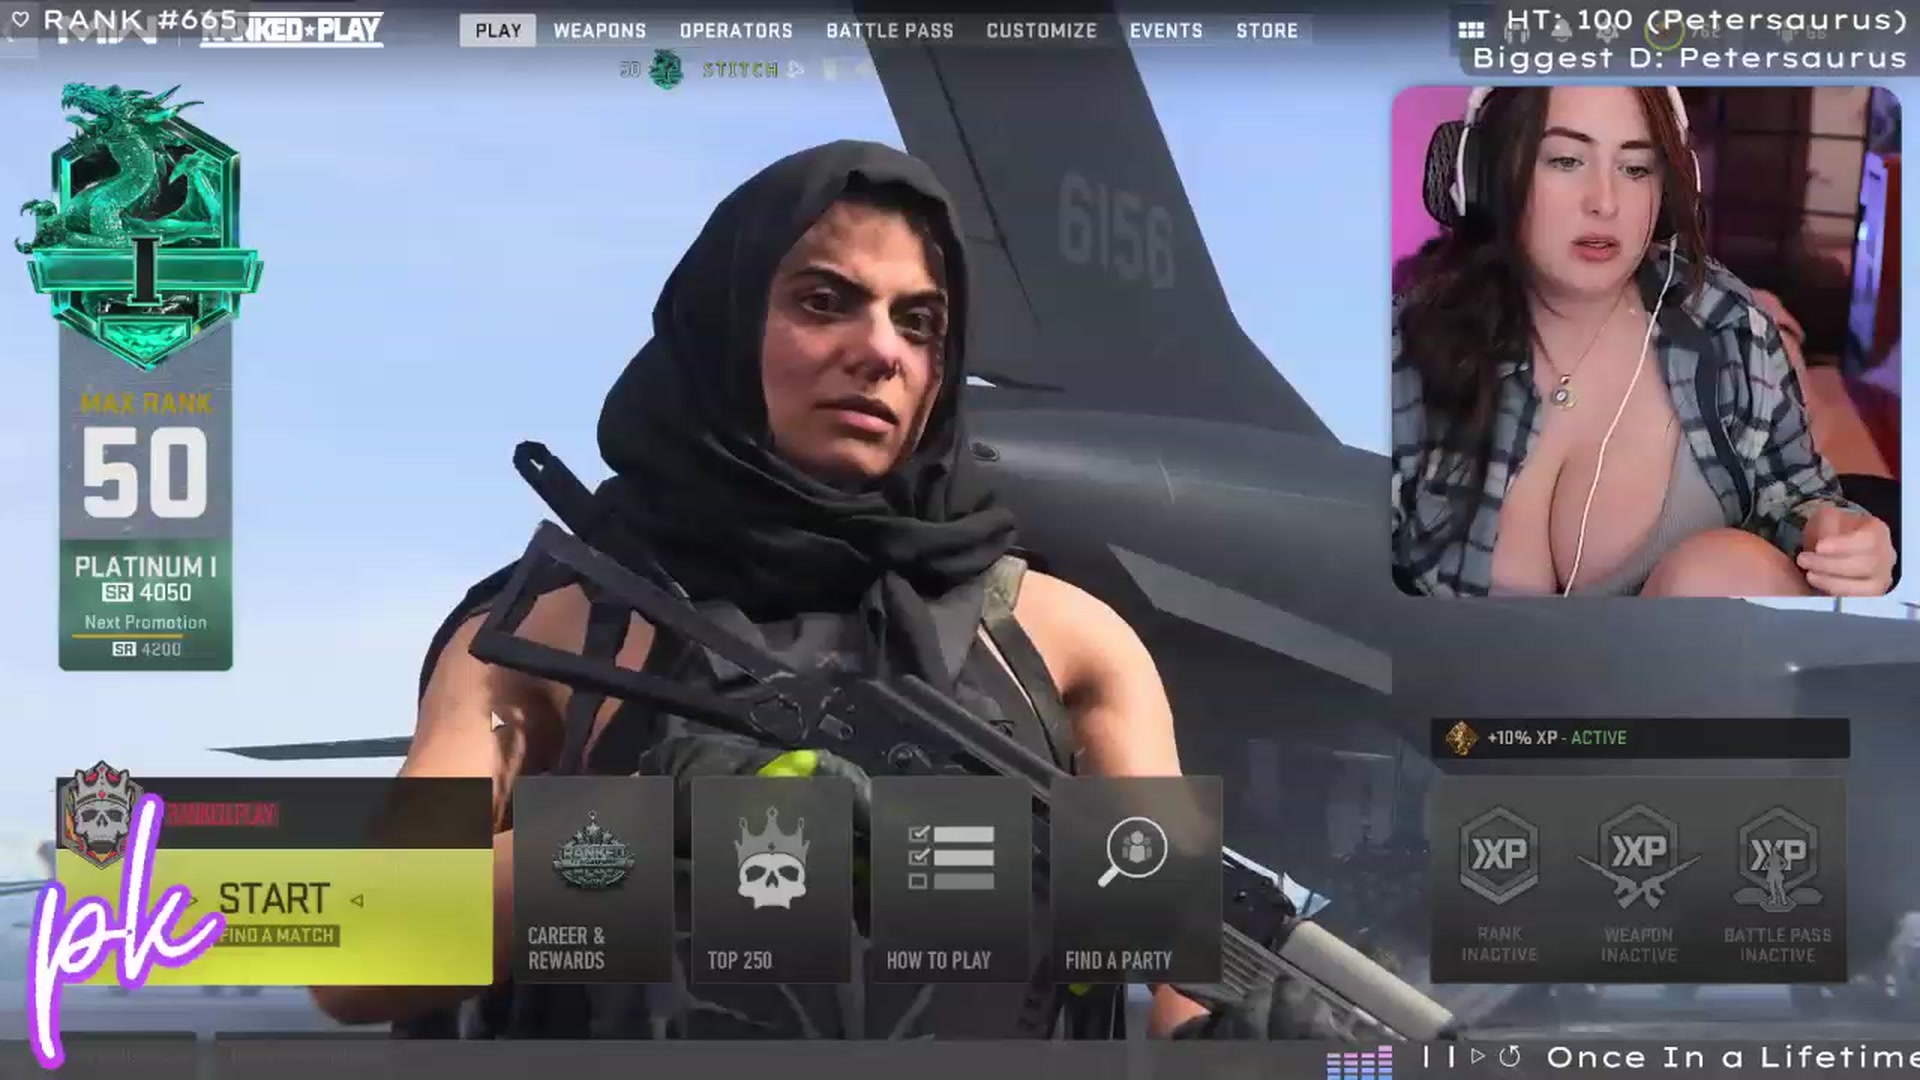Click the crowned skull icon
The image size is (1920, 1080).
click(771, 858)
